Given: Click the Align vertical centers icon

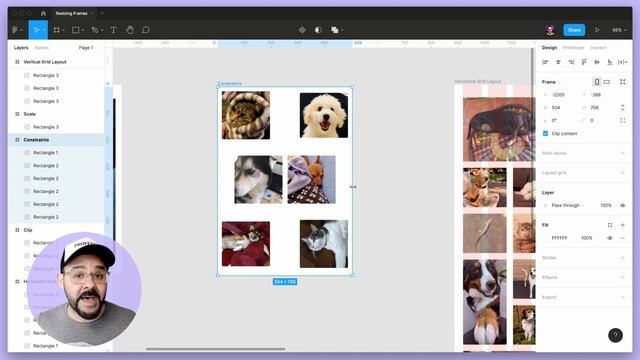Looking at the screenshot, I should (597, 62).
